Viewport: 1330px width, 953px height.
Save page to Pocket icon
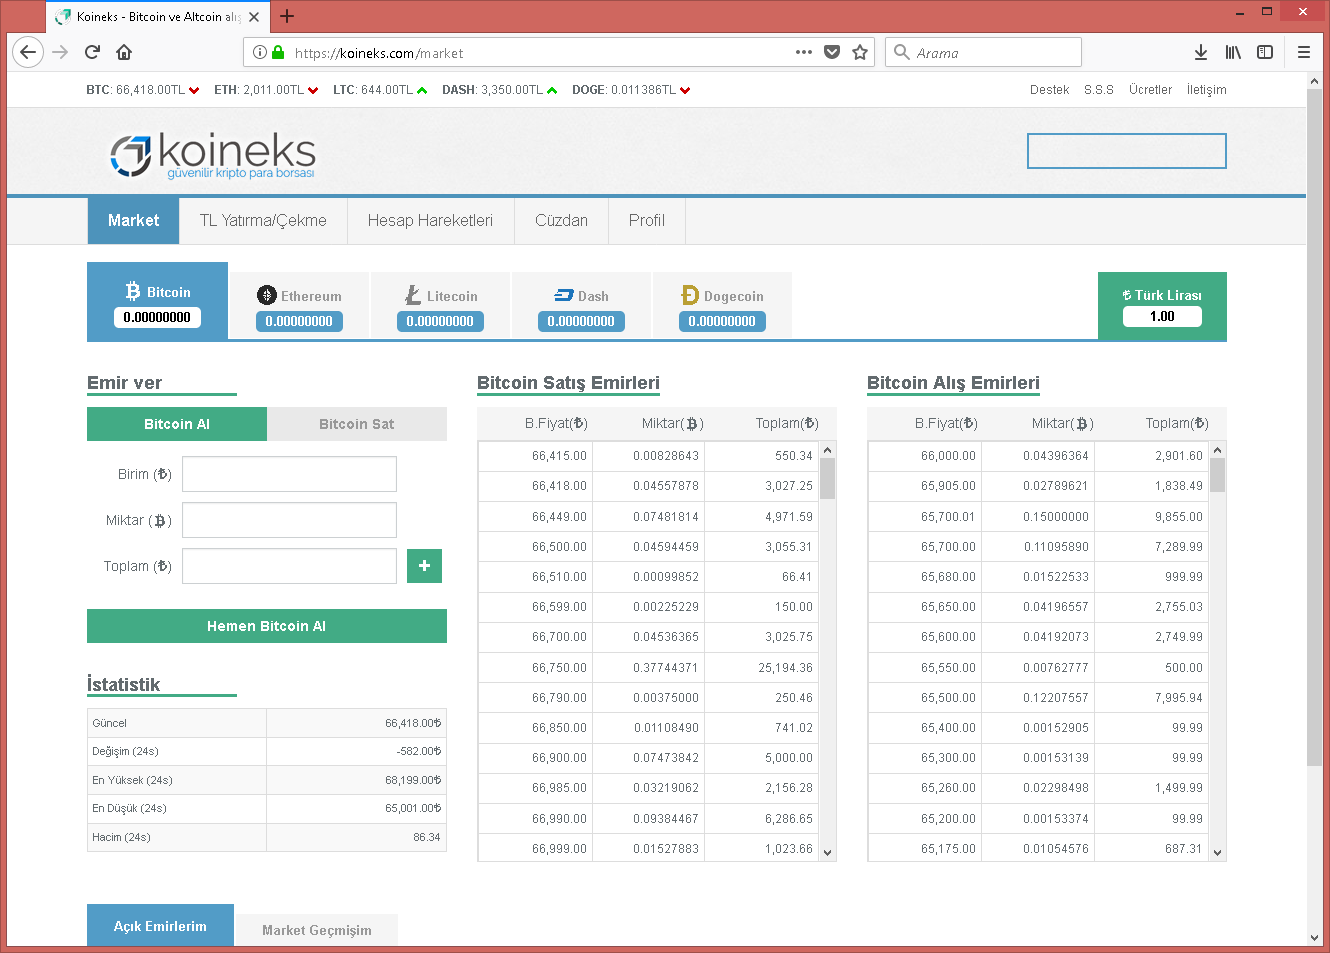point(832,52)
